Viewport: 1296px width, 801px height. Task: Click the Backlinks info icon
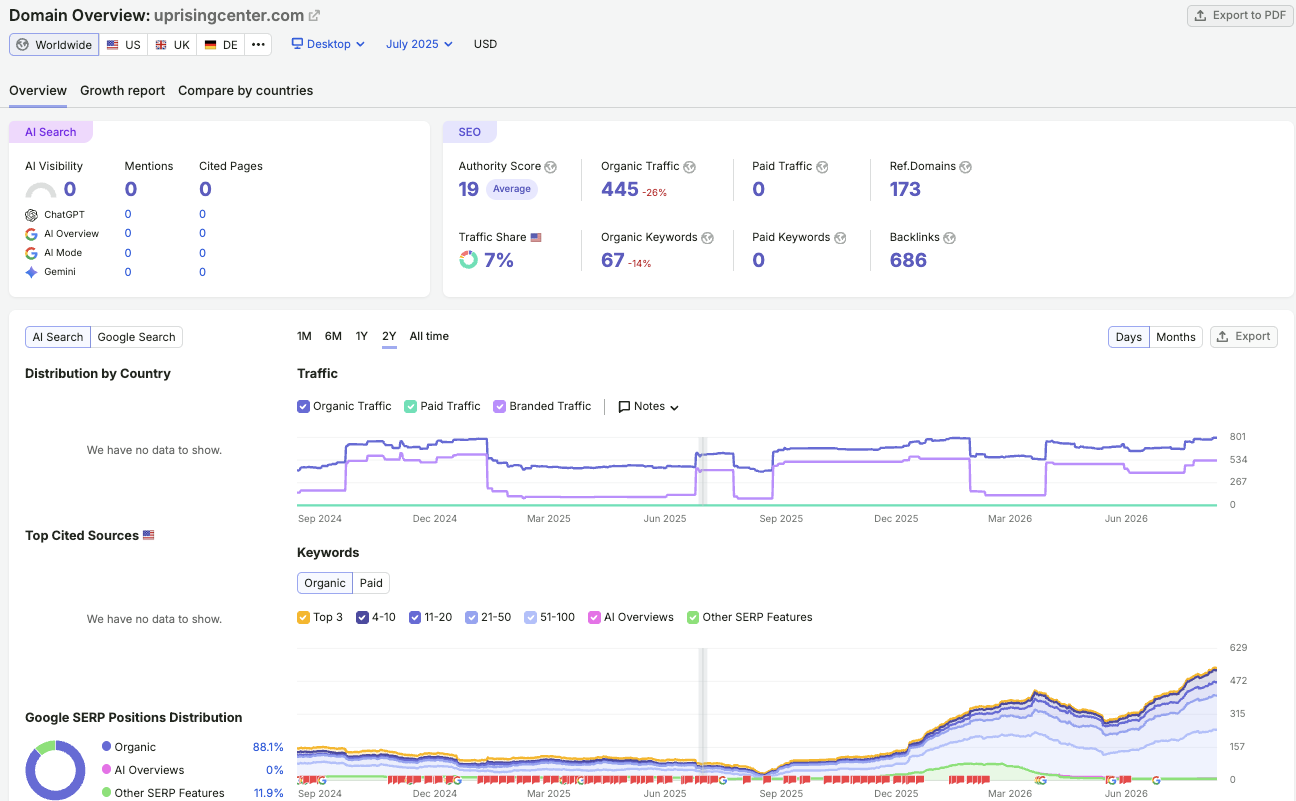[949, 238]
